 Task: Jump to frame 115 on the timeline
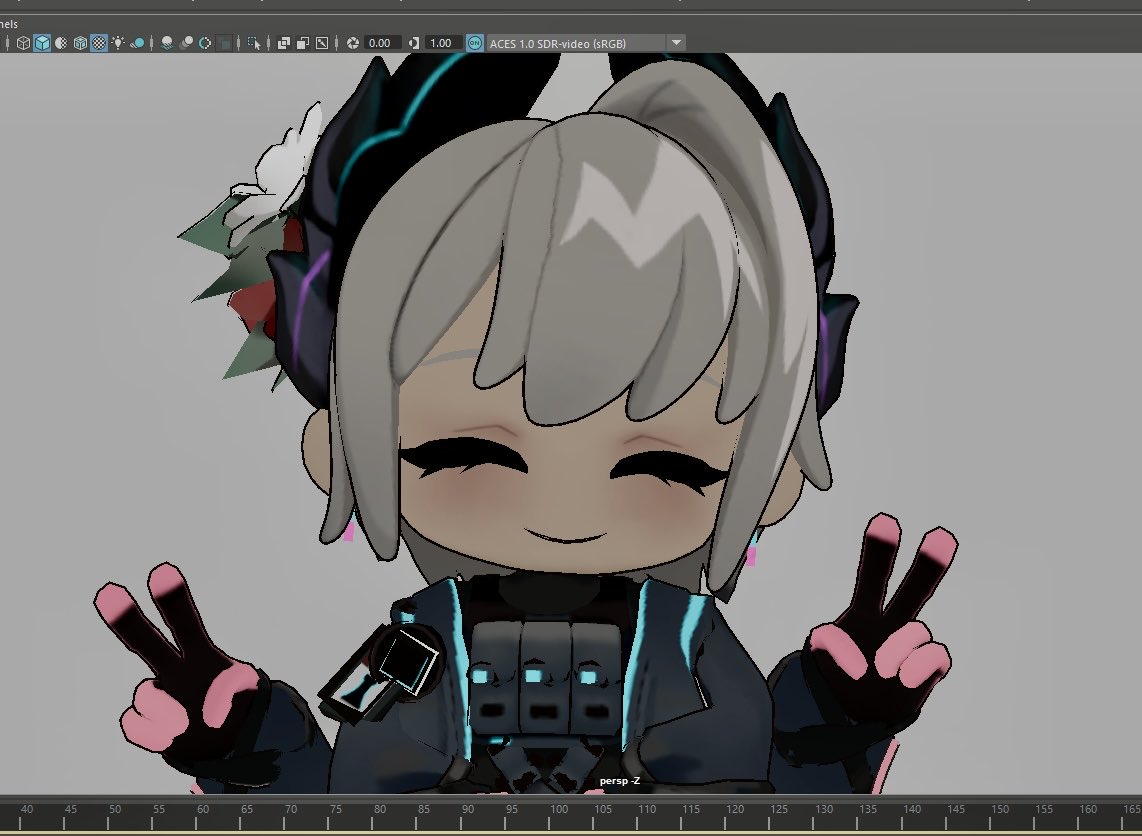click(x=691, y=809)
